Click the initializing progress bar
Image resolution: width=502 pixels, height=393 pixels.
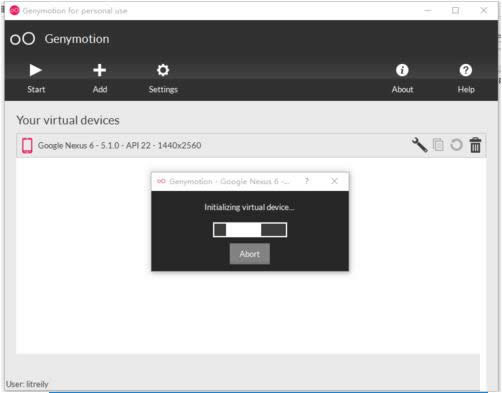tap(250, 230)
